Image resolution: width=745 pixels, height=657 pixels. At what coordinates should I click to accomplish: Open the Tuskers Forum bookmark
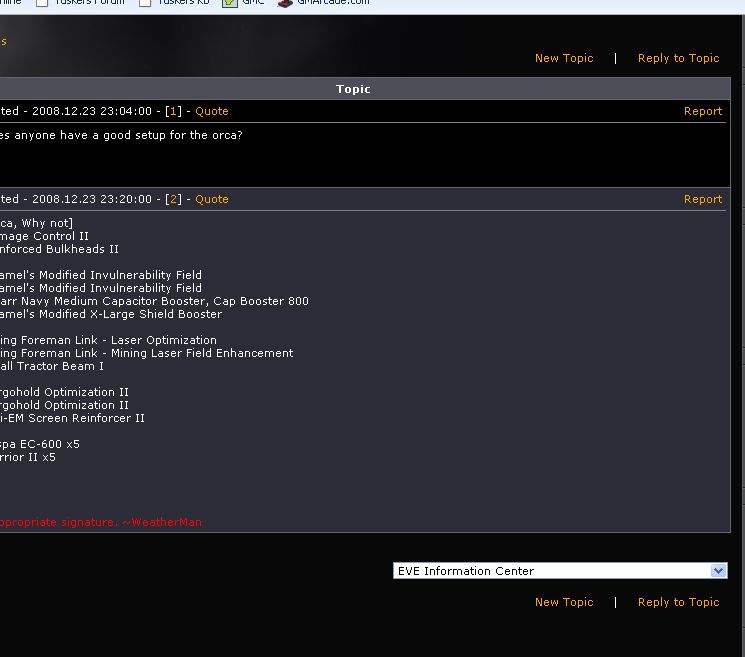80,3
